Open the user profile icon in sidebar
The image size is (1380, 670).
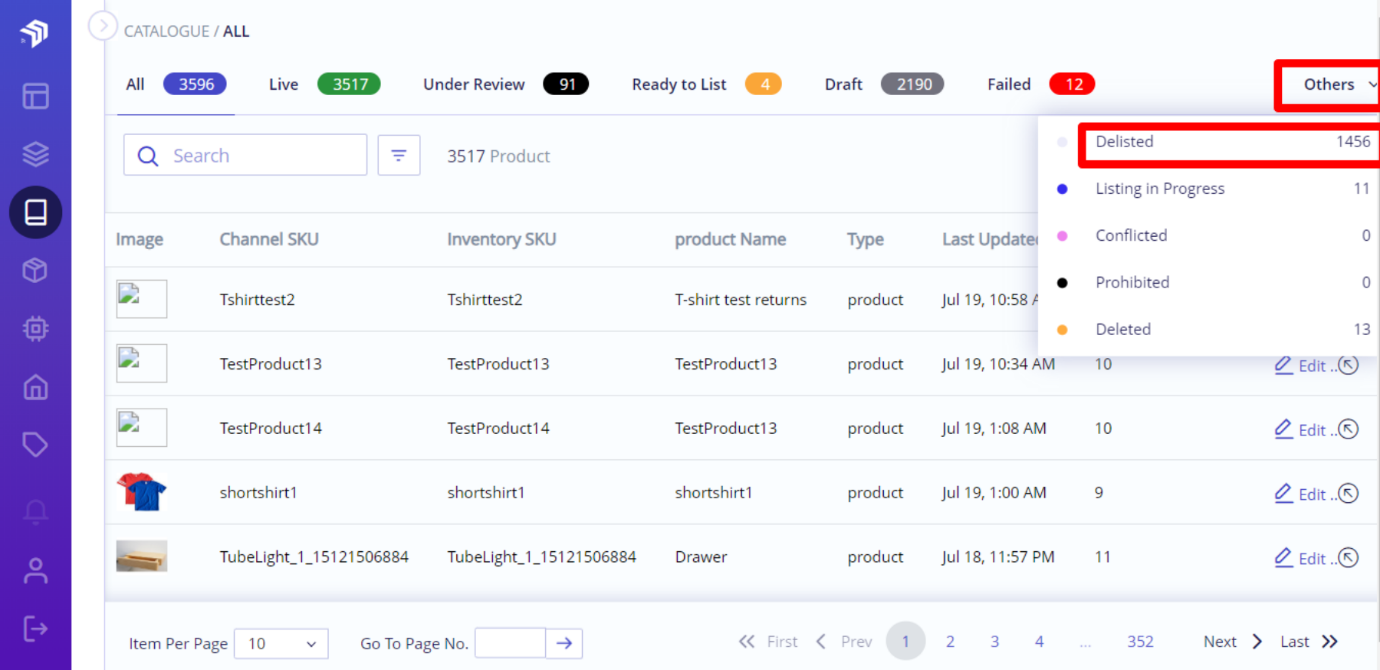tap(36, 570)
